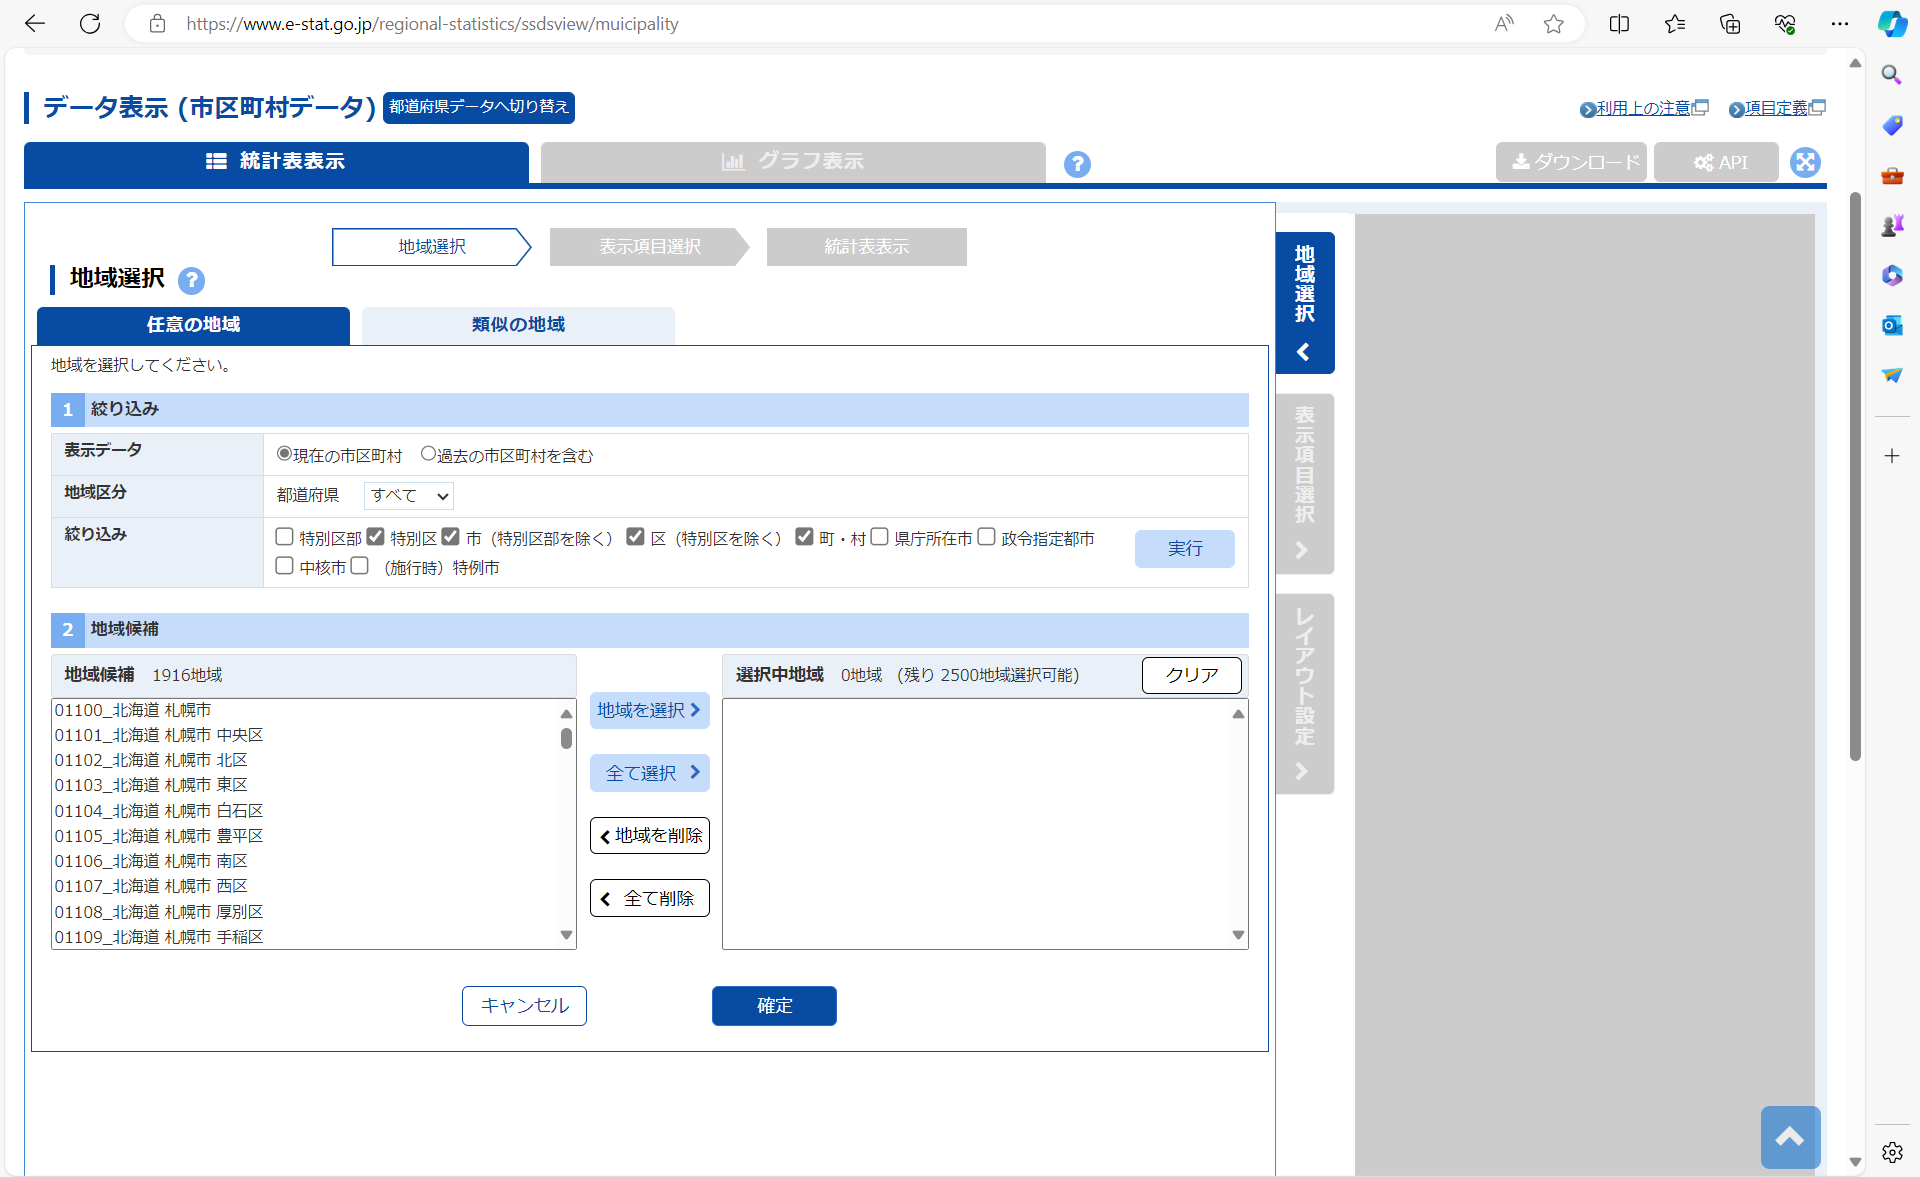
Task: Switch to 類似の地域 tab
Action: tap(518, 325)
